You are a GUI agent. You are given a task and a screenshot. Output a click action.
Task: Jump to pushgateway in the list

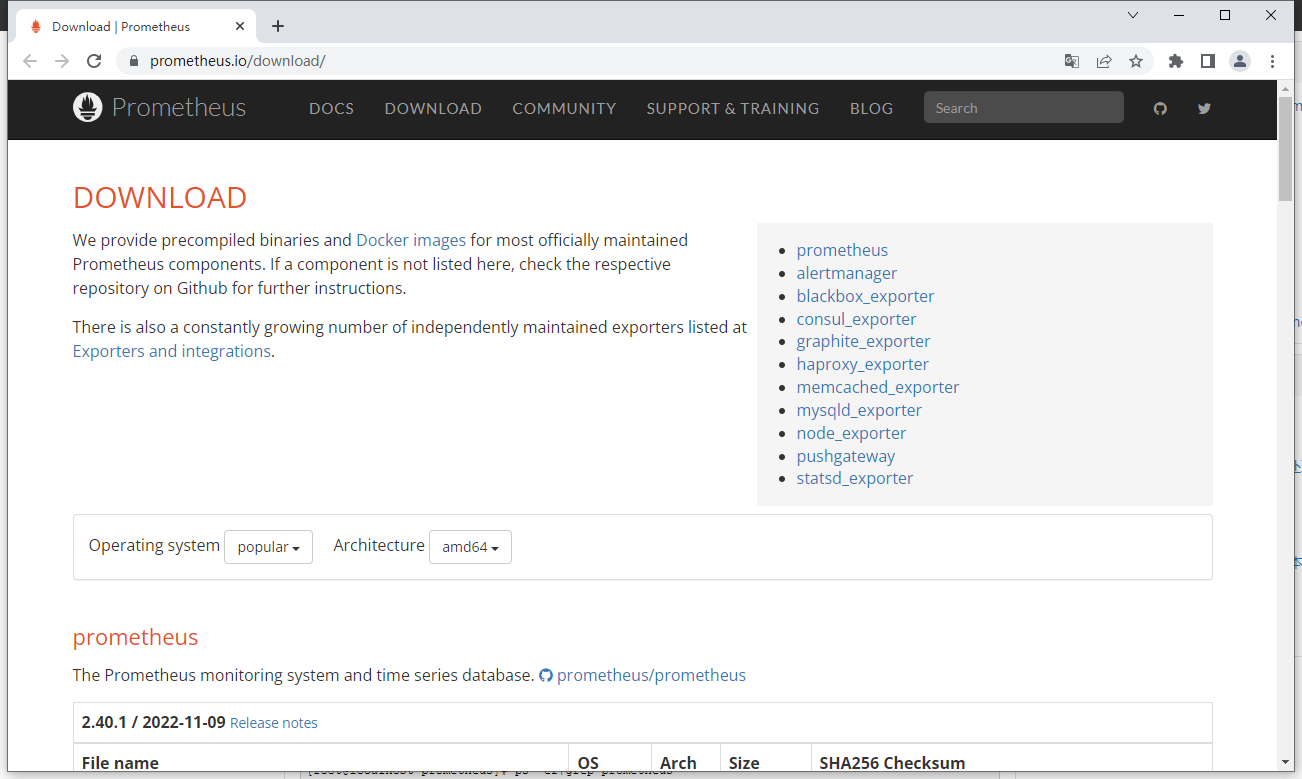point(846,456)
